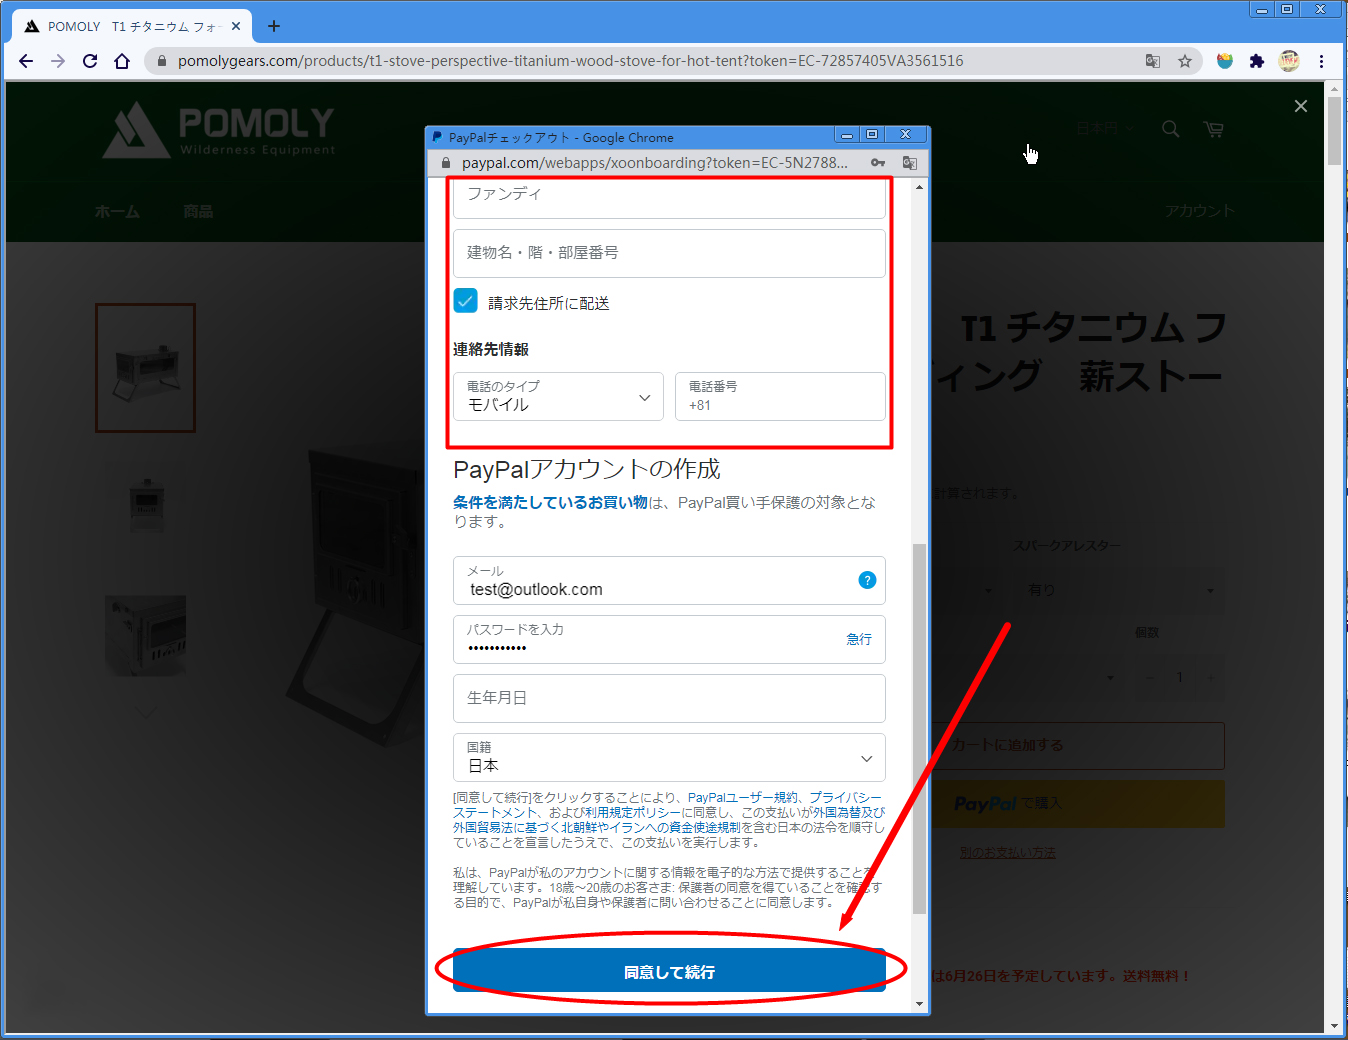Open the currency selector in Pomoly header
Viewport: 1348px width, 1040px height.
(x=1104, y=128)
